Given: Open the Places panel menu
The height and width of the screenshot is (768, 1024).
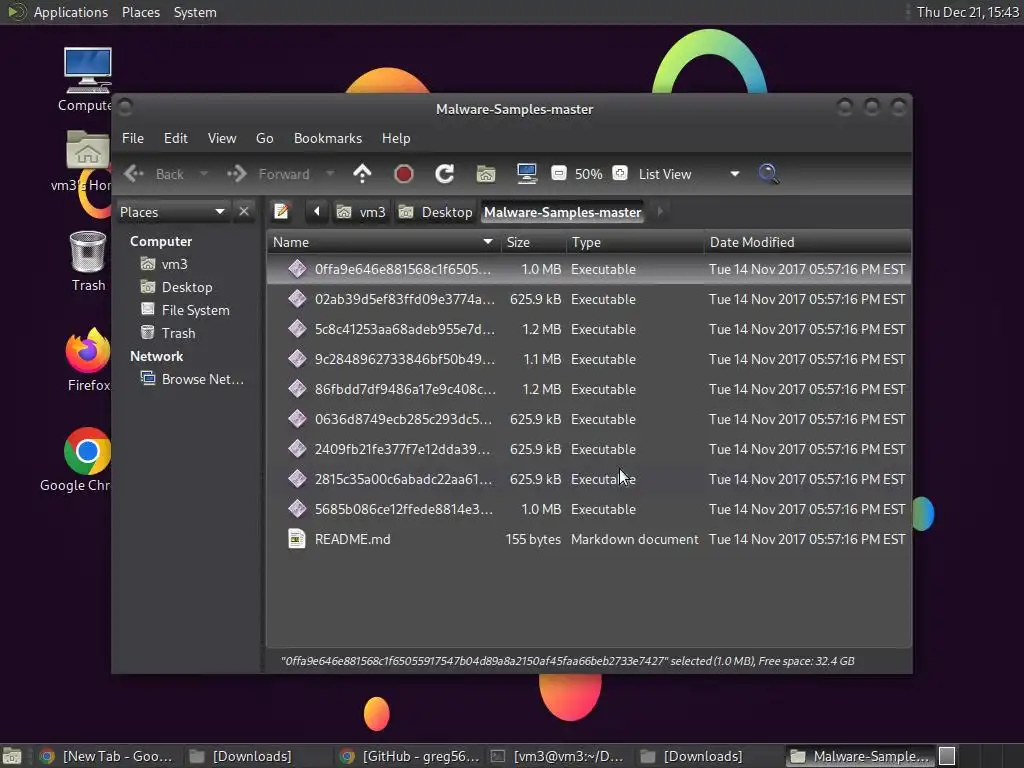Looking at the screenshot, I should click(x=140, y=12).
